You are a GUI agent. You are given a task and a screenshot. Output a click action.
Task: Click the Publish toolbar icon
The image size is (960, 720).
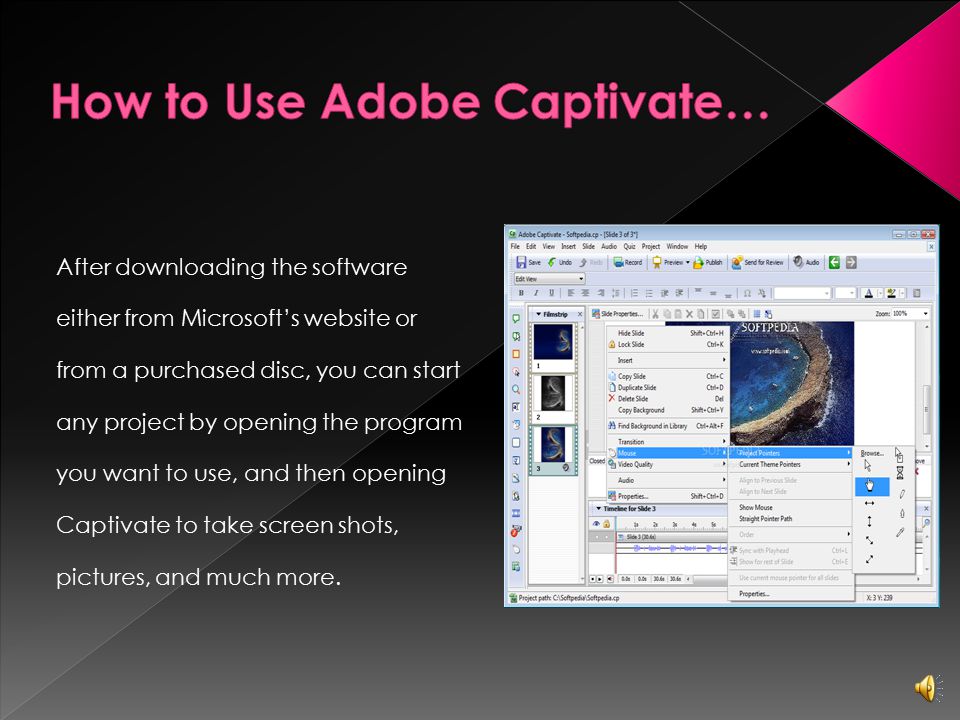point(698,262)
